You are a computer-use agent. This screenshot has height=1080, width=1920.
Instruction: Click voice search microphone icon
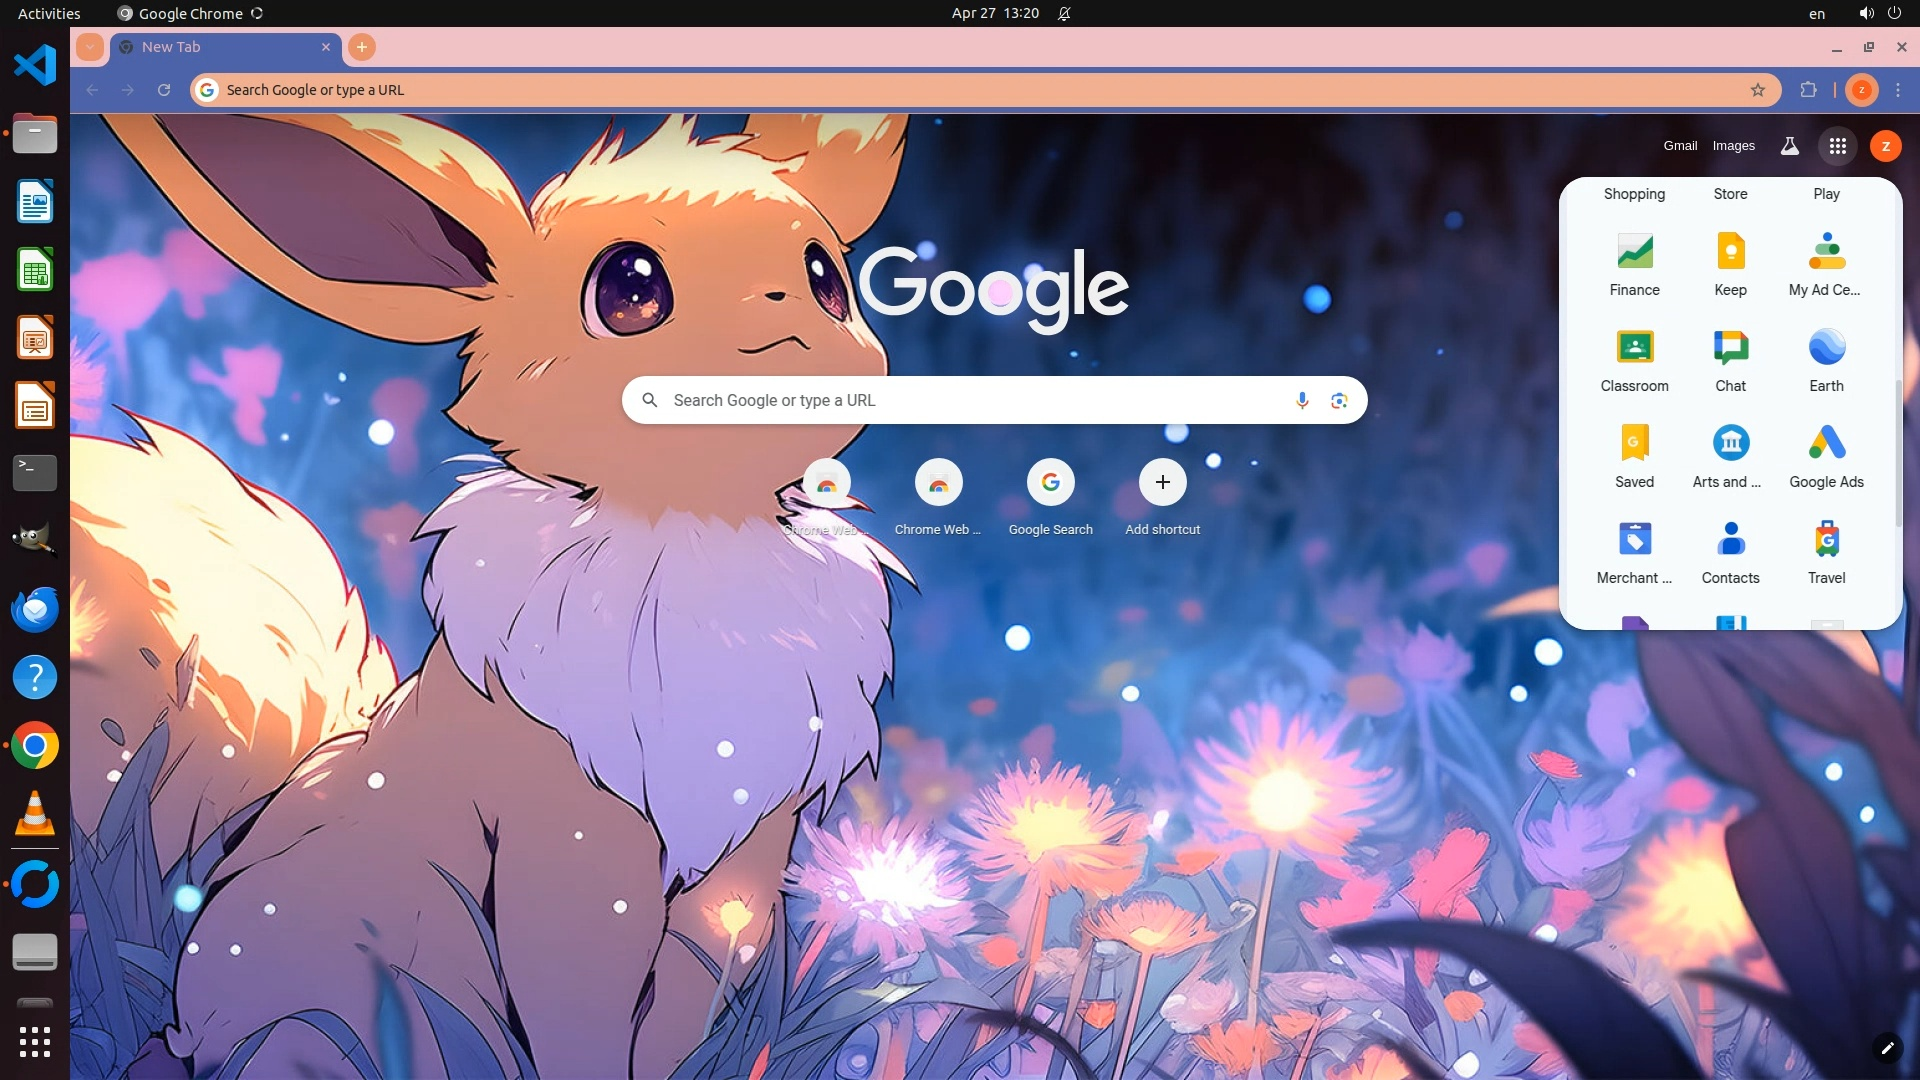(1301, 400)
